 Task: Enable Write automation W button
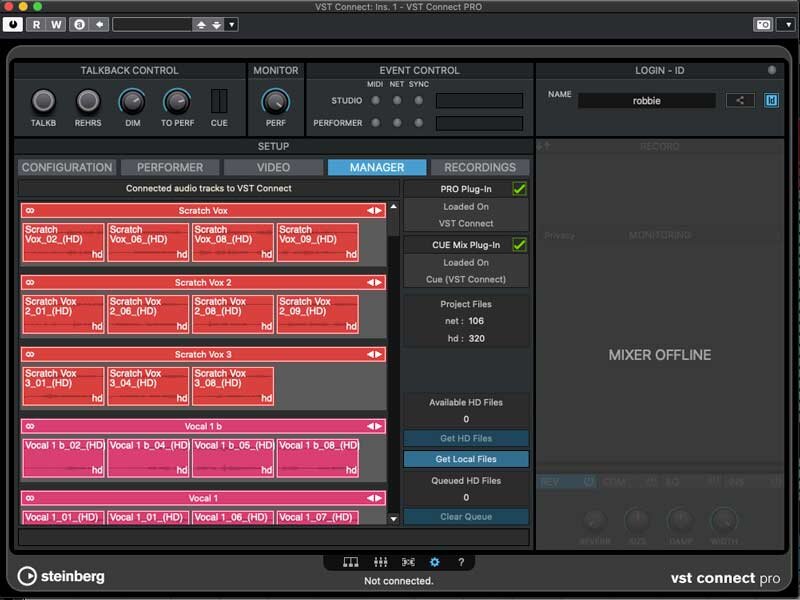click(x=56, y=24)
